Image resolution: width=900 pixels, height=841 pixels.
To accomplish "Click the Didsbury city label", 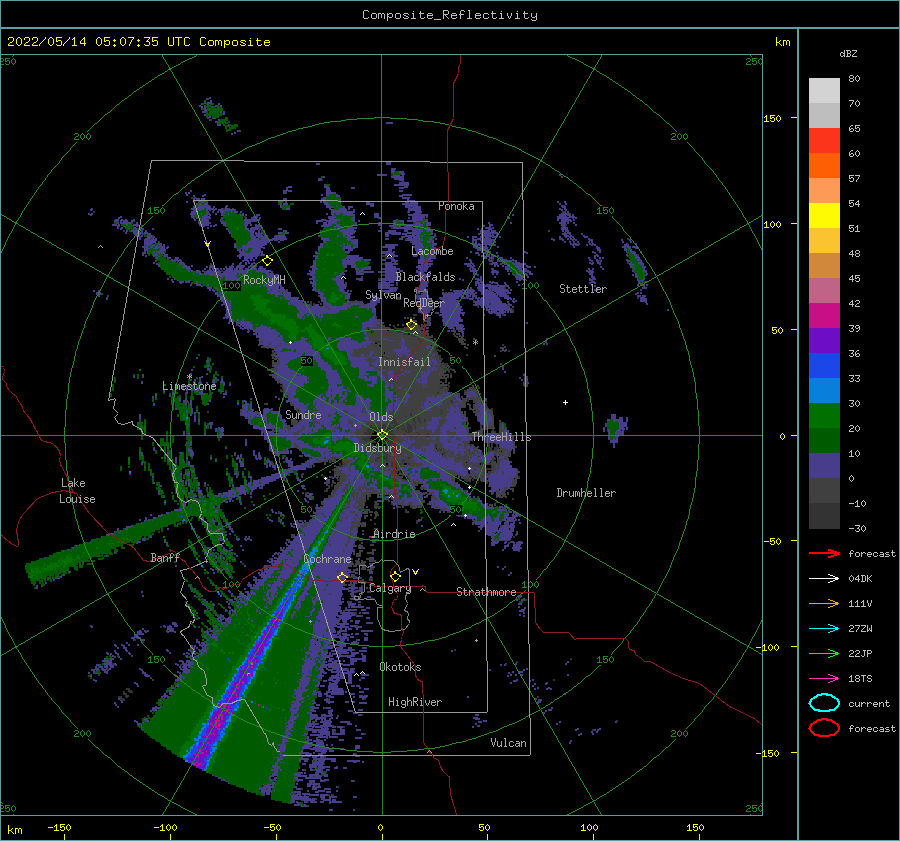I will (x=378, y=448).
